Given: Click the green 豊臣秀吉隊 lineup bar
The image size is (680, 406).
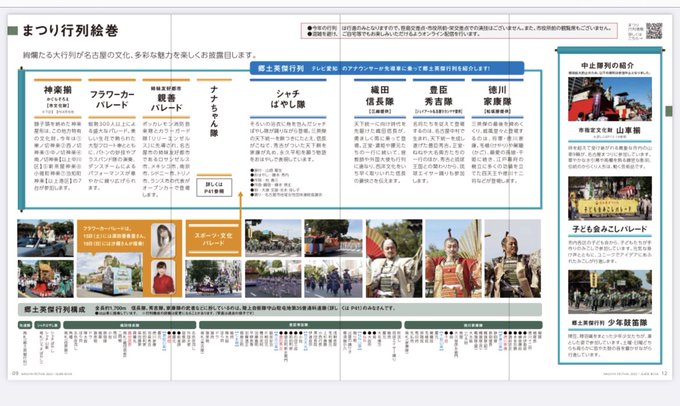Looking at the screenshot, I should [300, 325].
